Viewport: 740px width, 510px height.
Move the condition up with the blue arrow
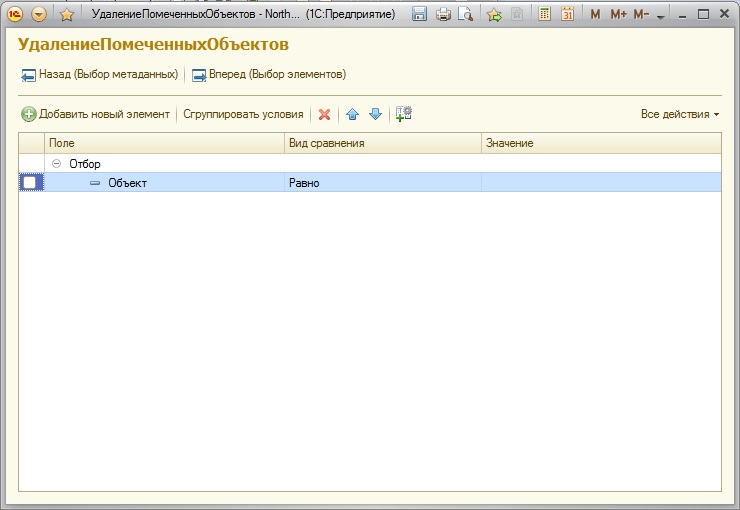[x=353, y=114]
